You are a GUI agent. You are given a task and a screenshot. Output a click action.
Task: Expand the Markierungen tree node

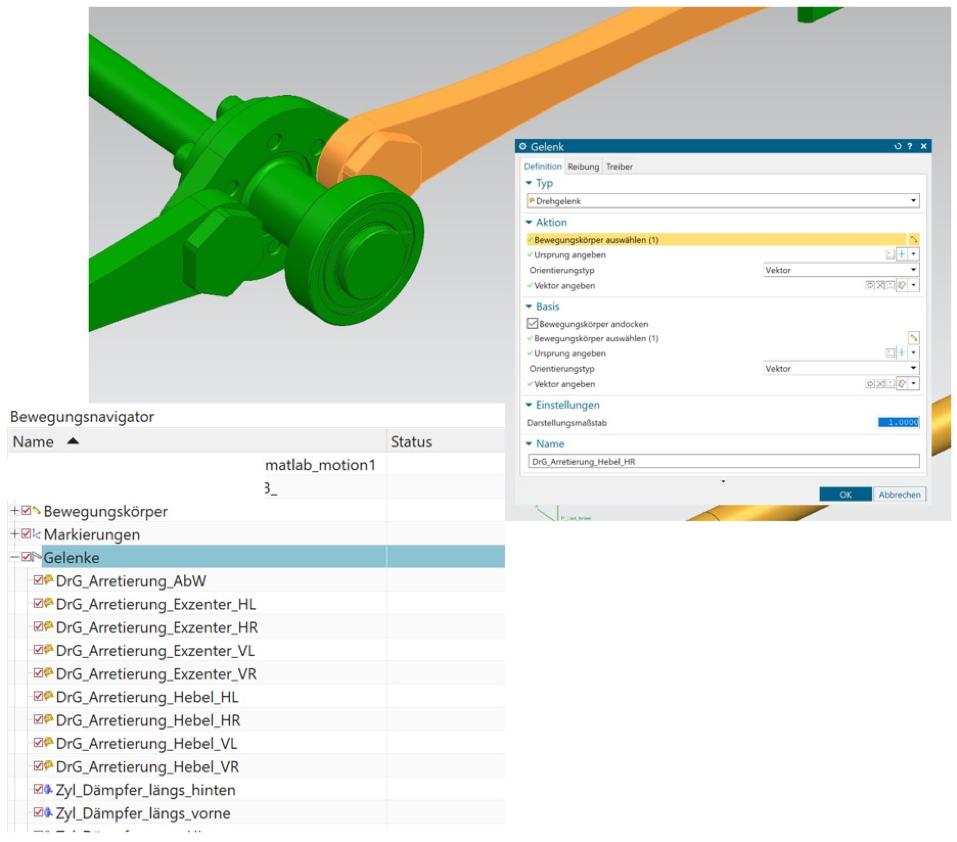point(14,534)
